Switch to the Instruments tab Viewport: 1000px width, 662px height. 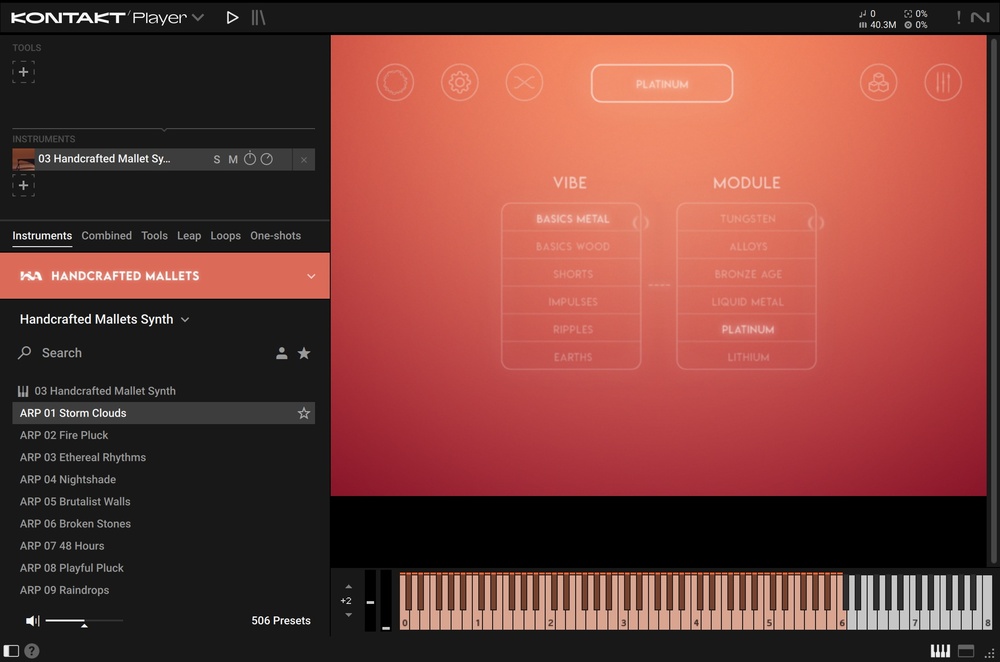tap(42, 235)
